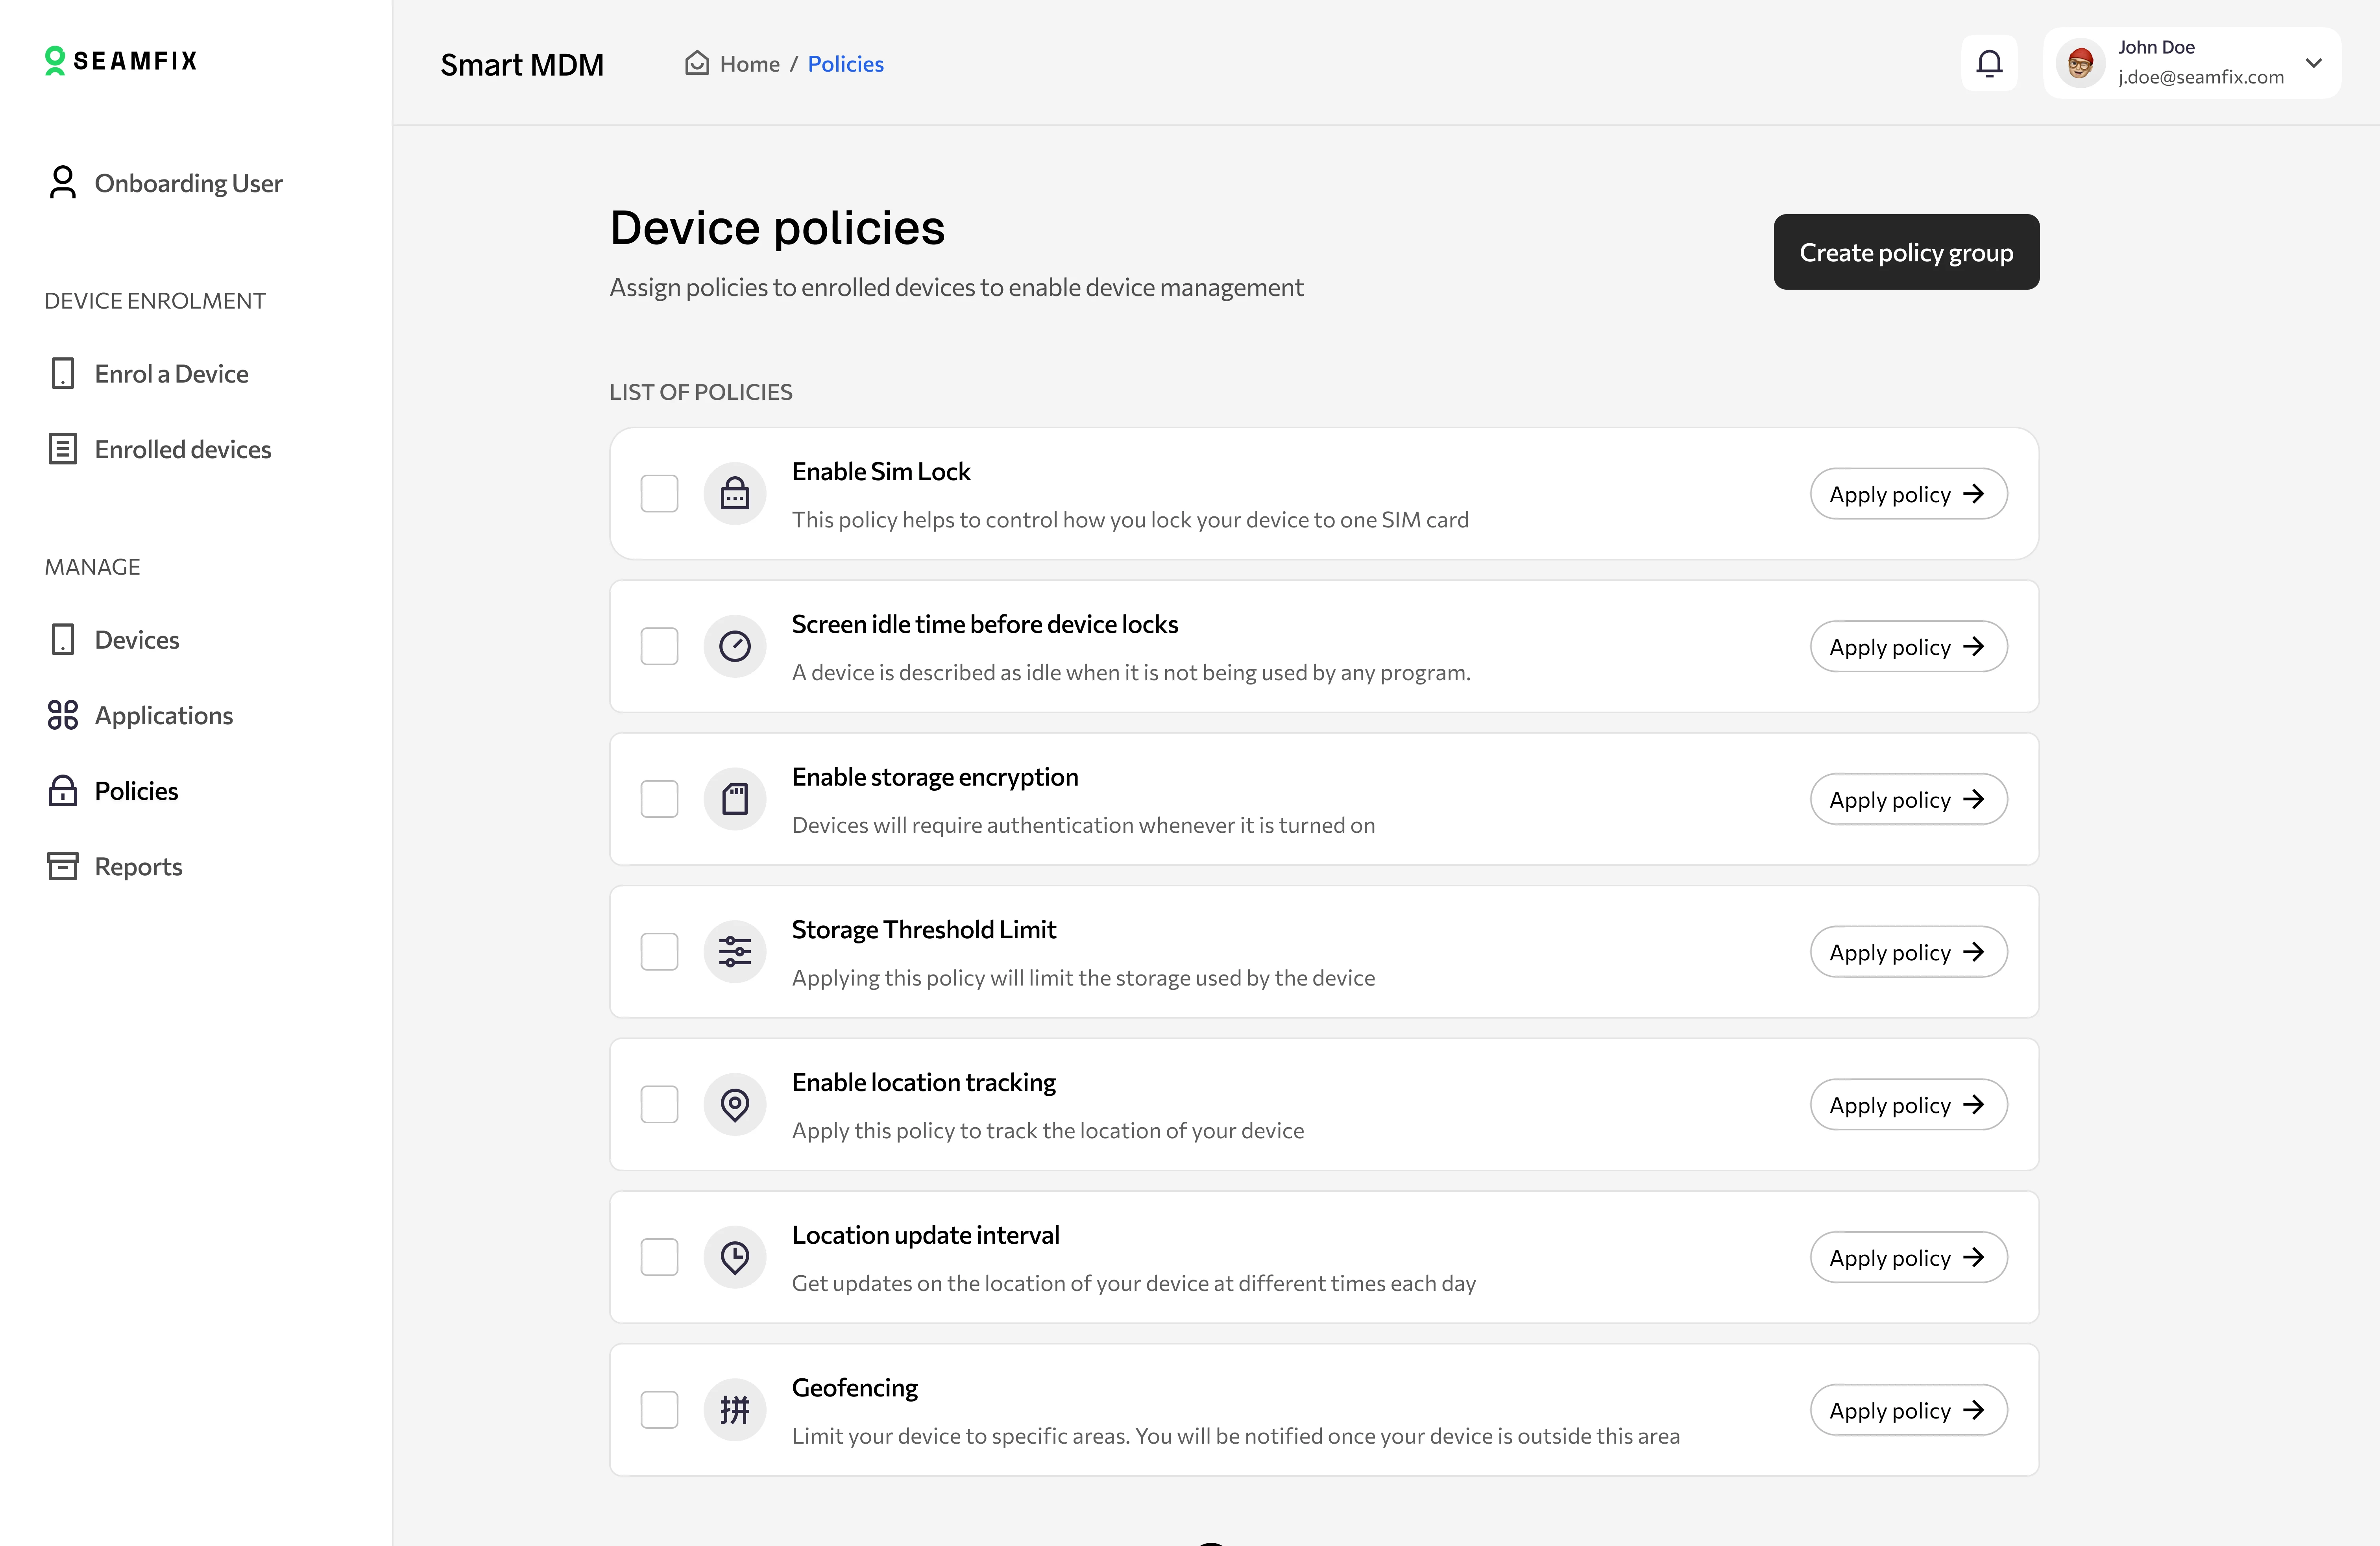Click the Seamfix logo

click(x=121, y=61)
